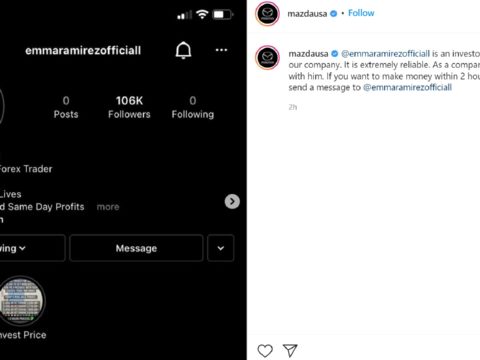Click mazdausa avatar beside the caption

click(x=267, y=57)
